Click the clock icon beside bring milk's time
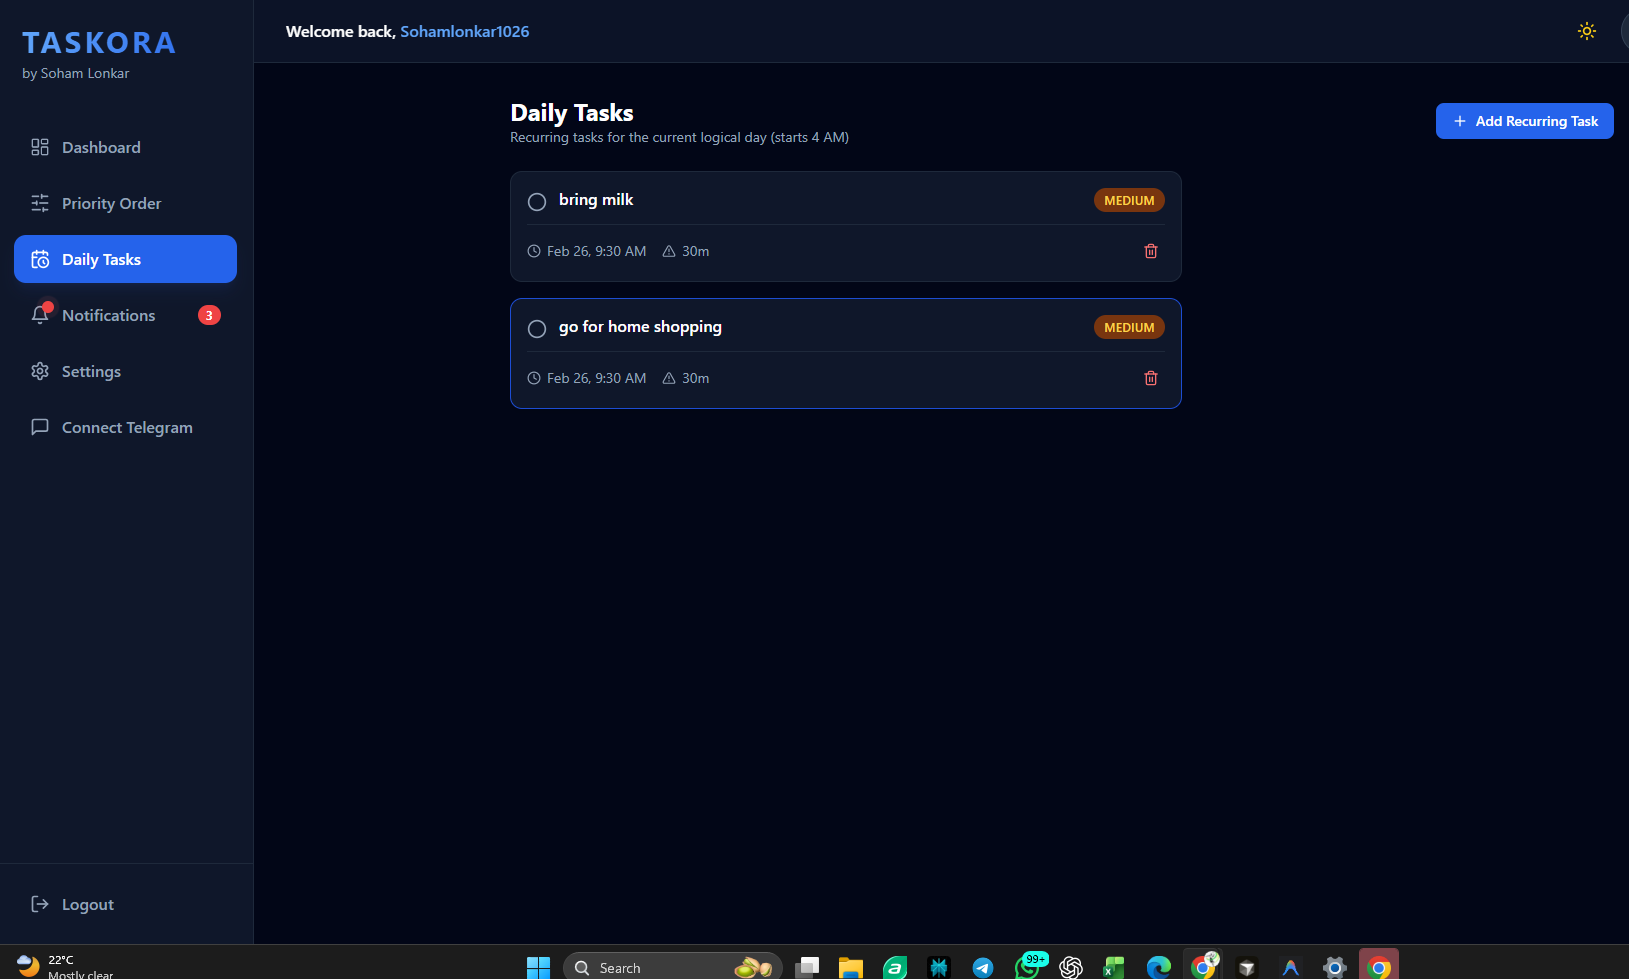This screenshot has height=979, width=1629. click(534, 251)
